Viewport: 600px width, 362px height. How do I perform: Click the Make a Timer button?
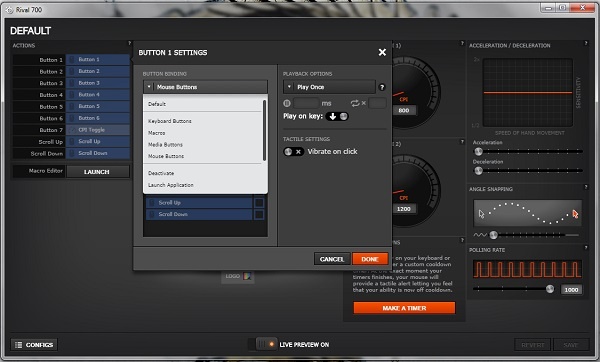pyautogui.click(x=404, y=308)
